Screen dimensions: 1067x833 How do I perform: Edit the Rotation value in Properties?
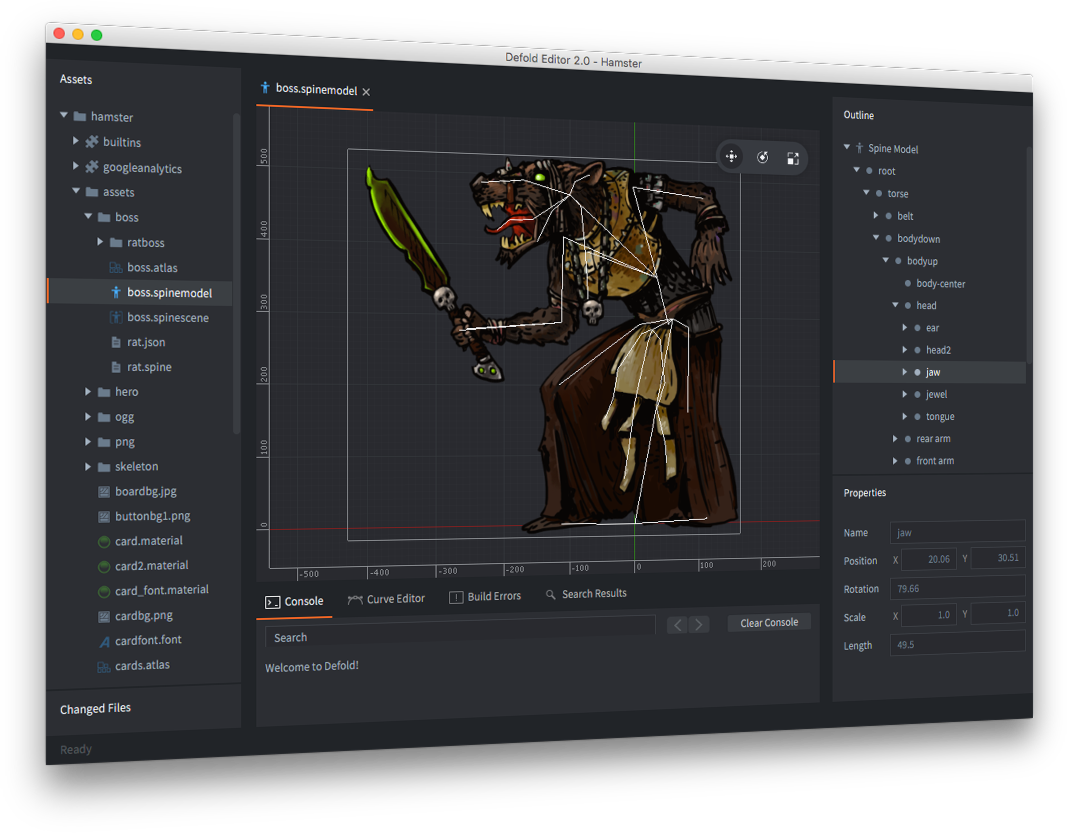[x=957, y=587]
